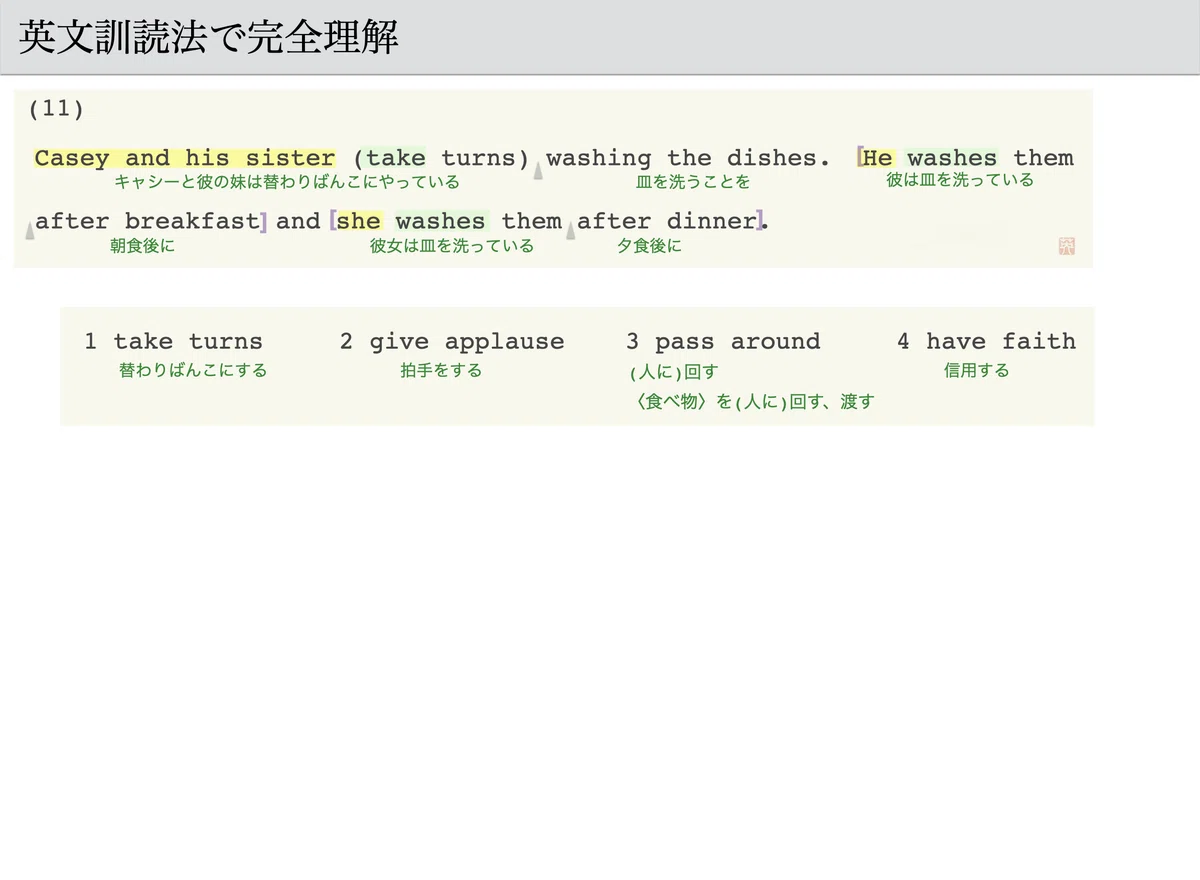Viewport: 1200px width, 880px height.
Task: Click the phrase '(take turns)' in the sentence
Action: (441, 158)
